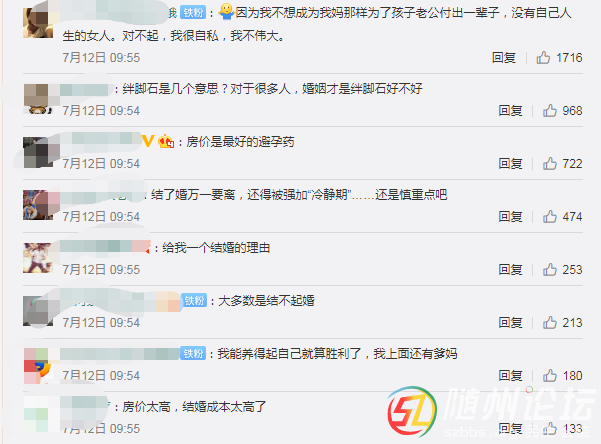
Task: Like the 房价是最好的避孕药 comment
Action: coord(550,163)
